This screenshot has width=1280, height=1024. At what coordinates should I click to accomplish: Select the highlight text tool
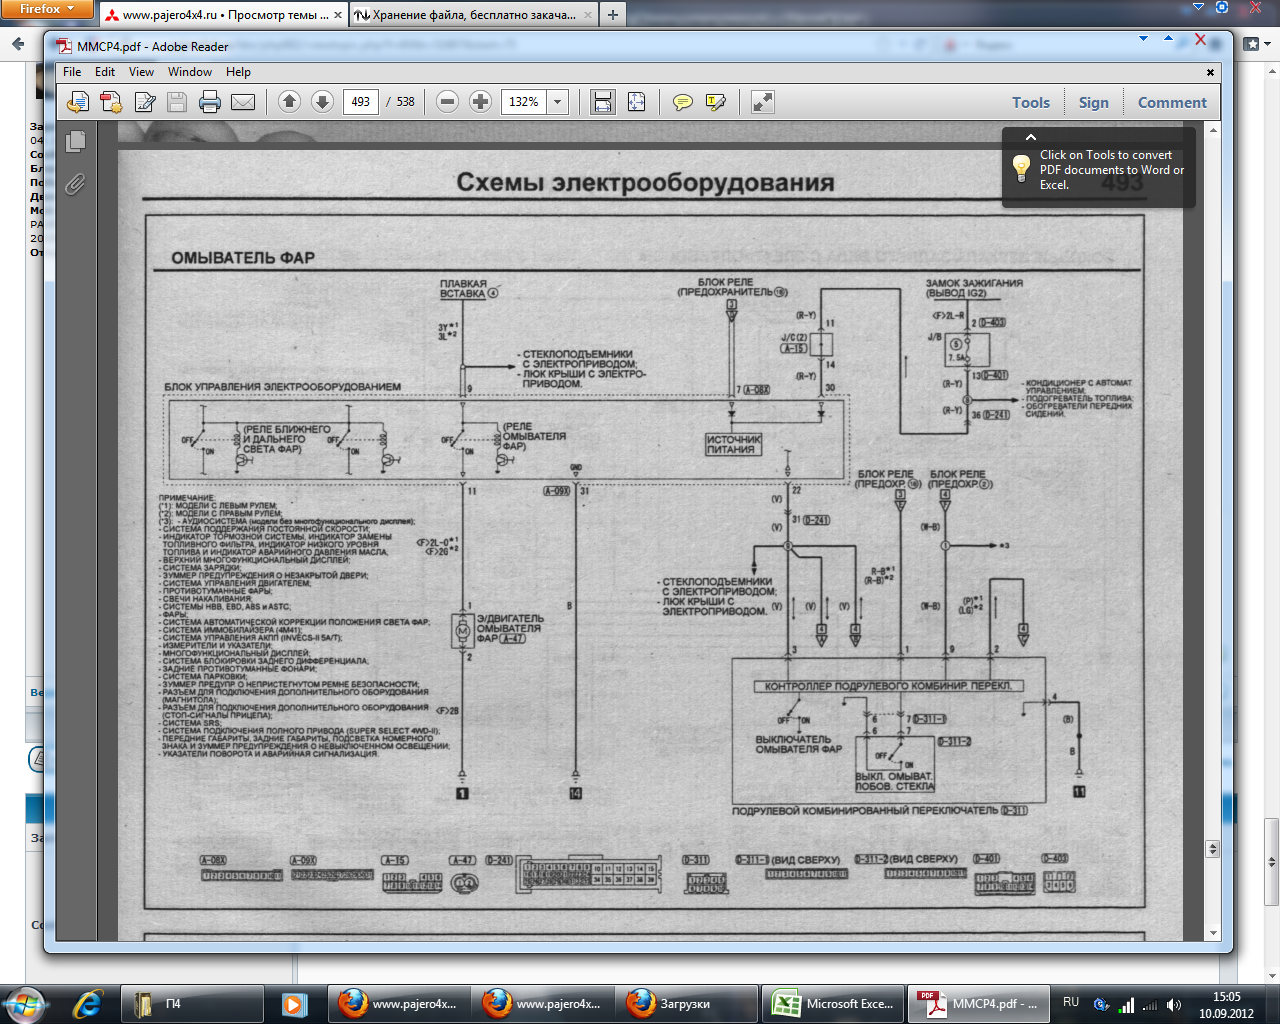click(x=716, y=102)
